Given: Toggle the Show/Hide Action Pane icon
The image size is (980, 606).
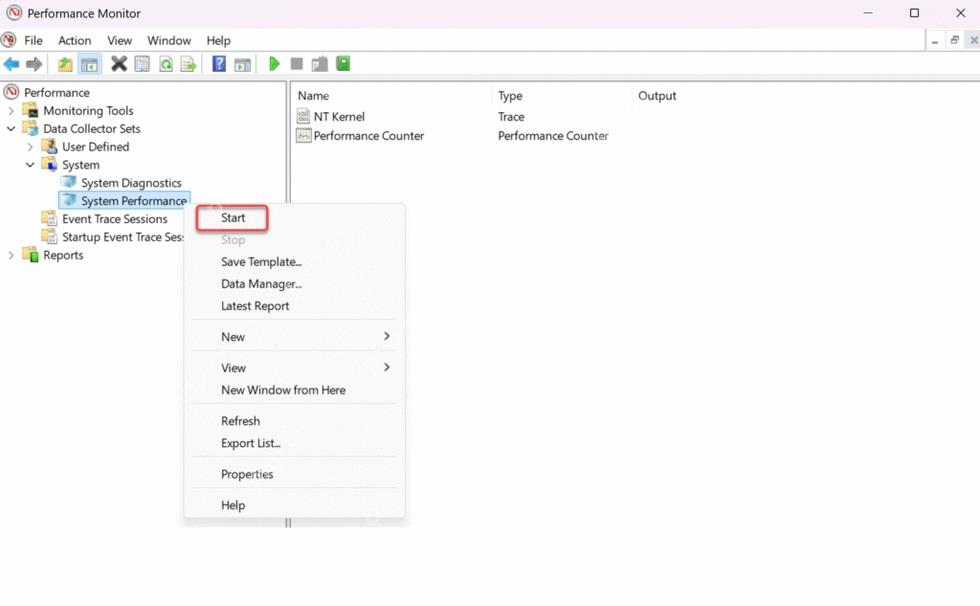Looking at the screenshot, I should tap(242, 64).
